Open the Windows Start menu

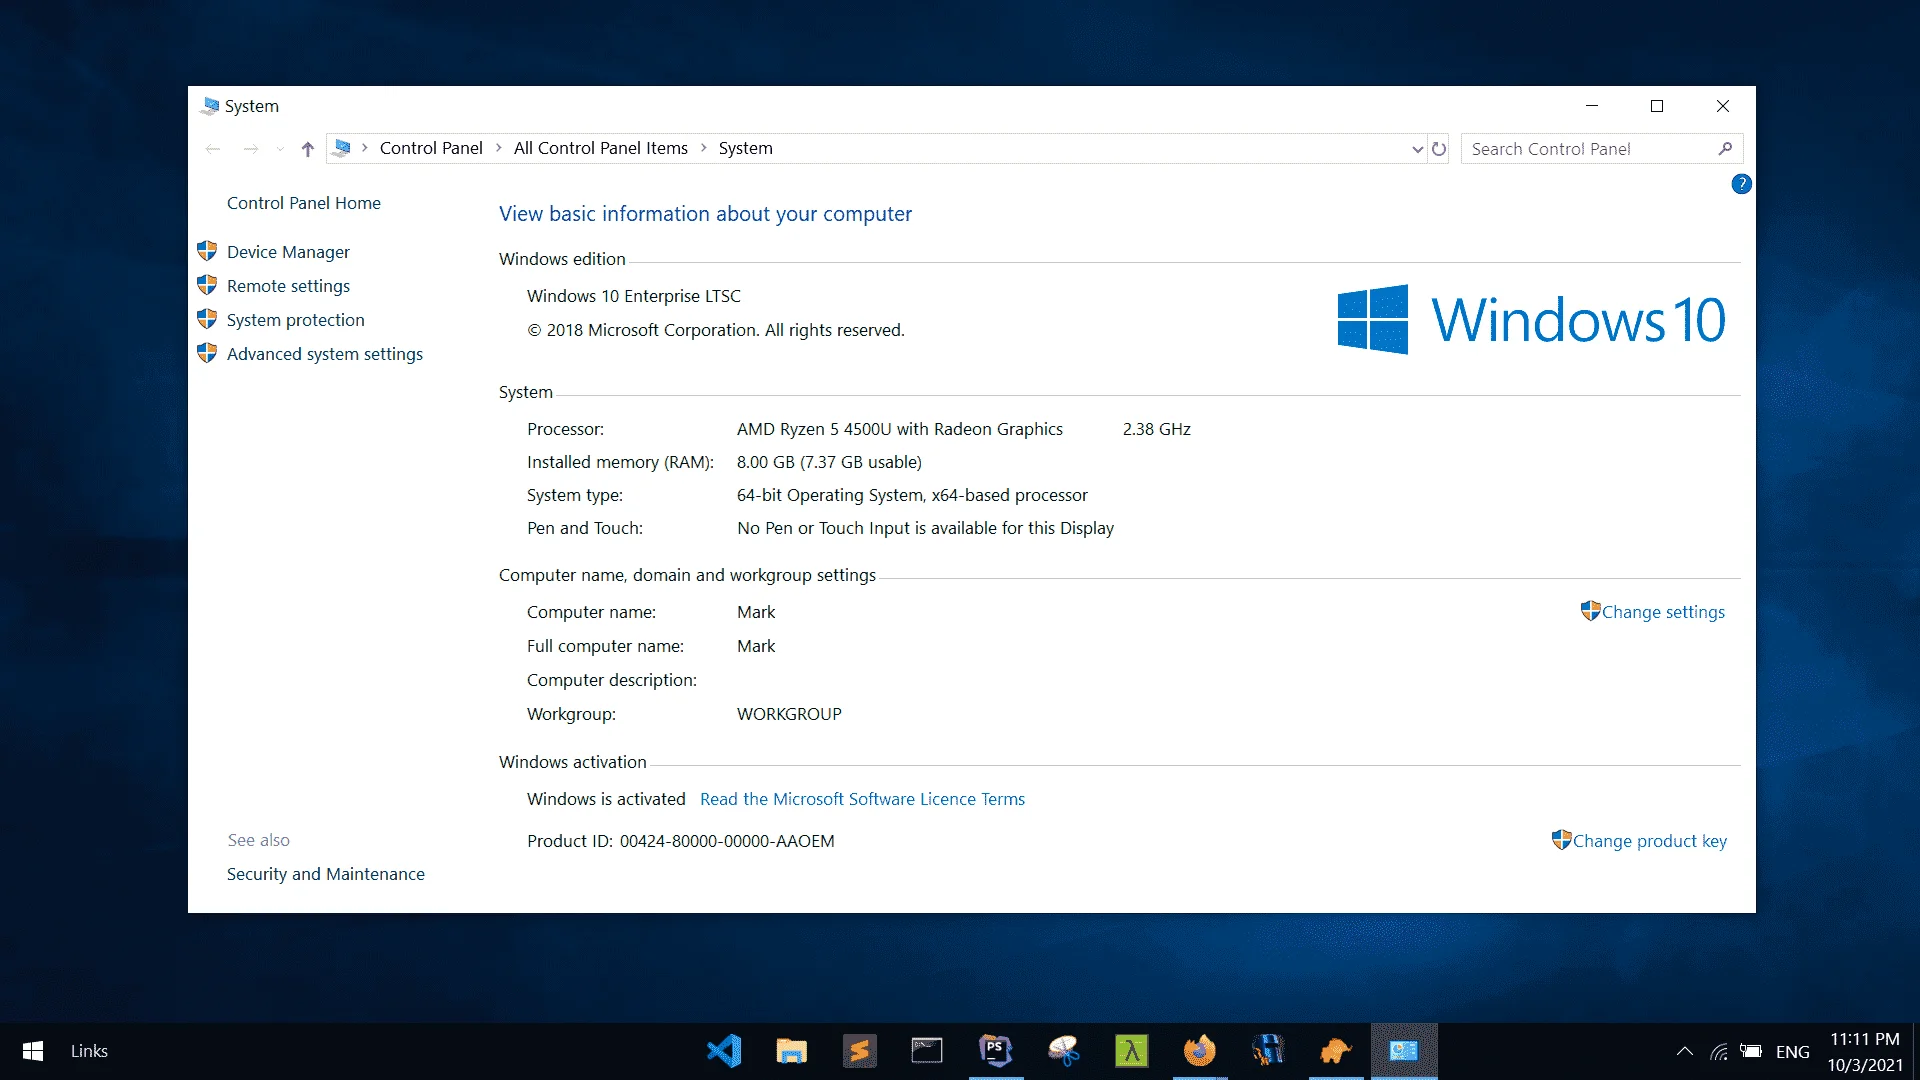coord(32,1051)
